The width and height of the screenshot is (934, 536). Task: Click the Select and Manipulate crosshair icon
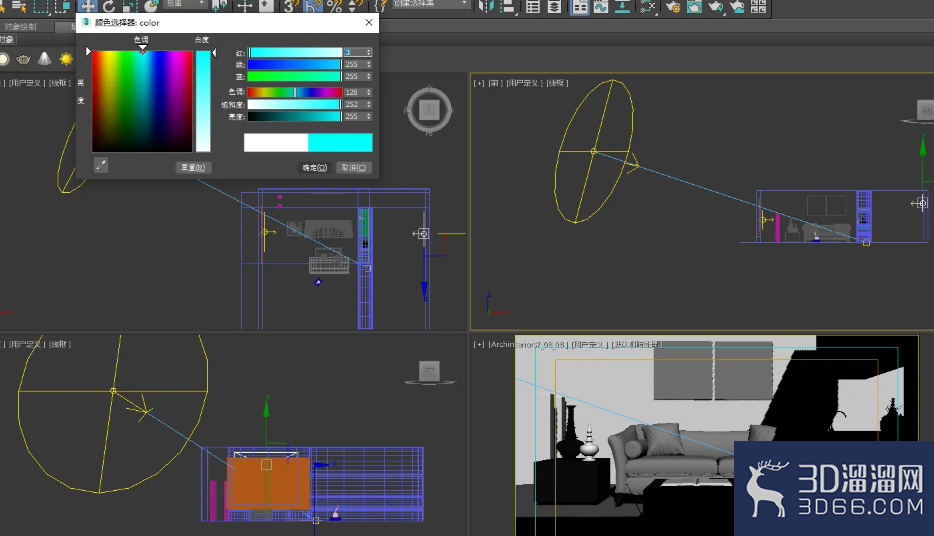pyautogui.click(x=245, y=6)
